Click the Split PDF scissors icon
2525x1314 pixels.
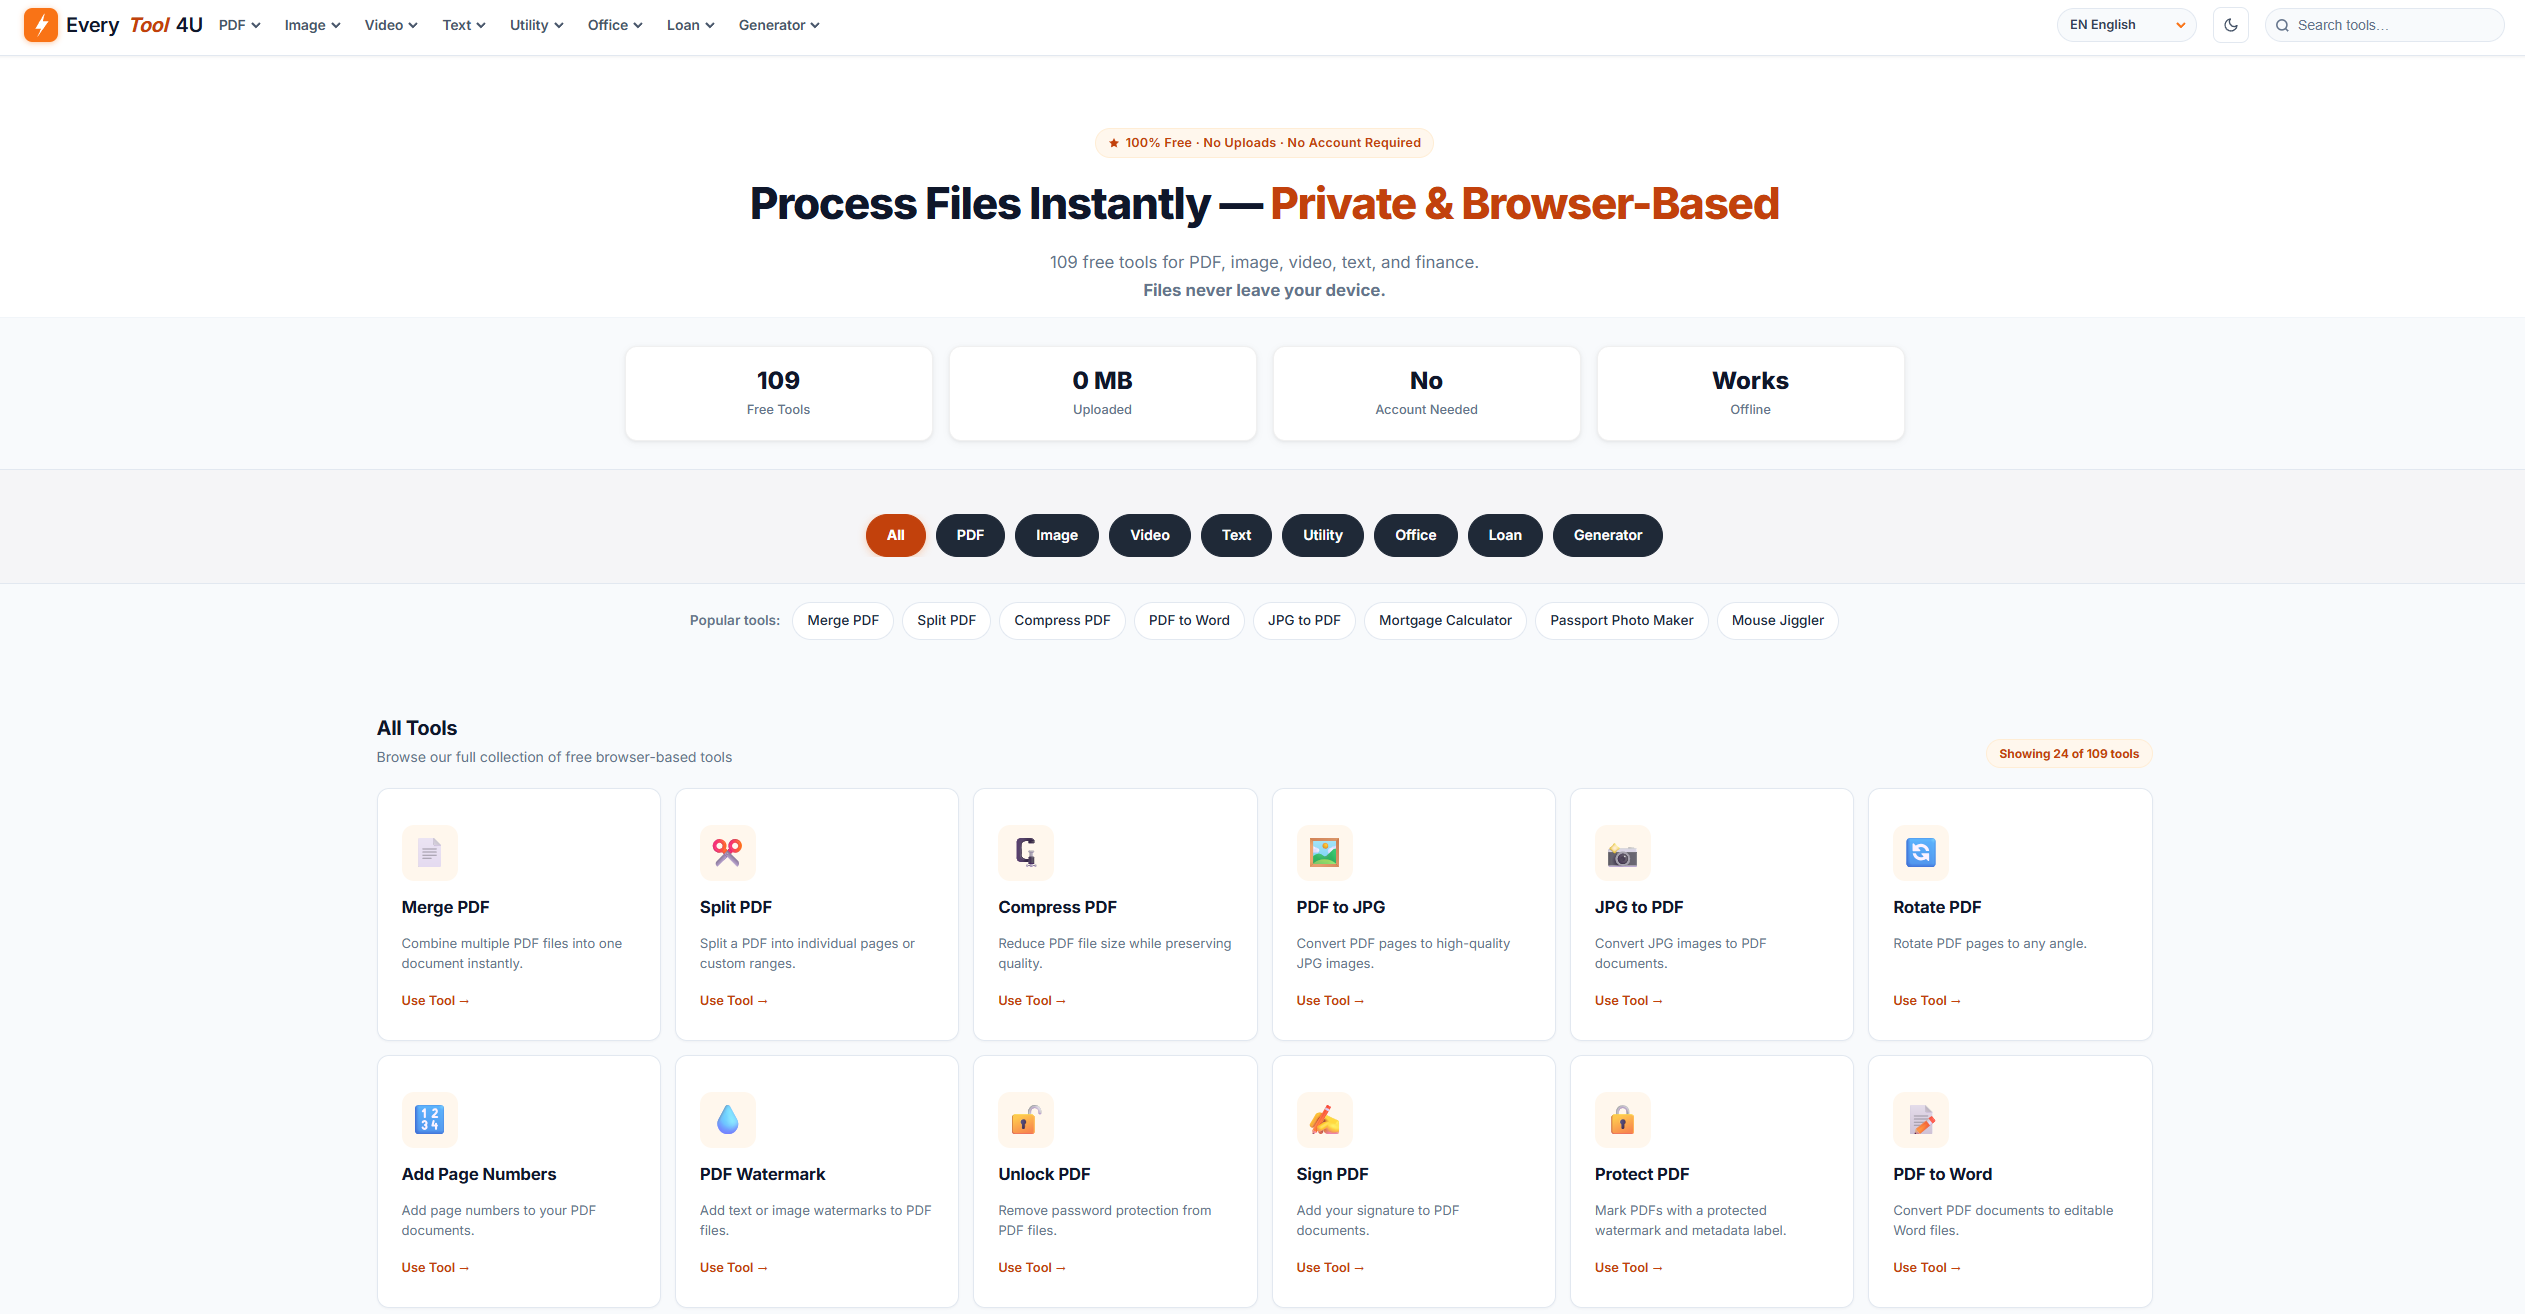728,853
